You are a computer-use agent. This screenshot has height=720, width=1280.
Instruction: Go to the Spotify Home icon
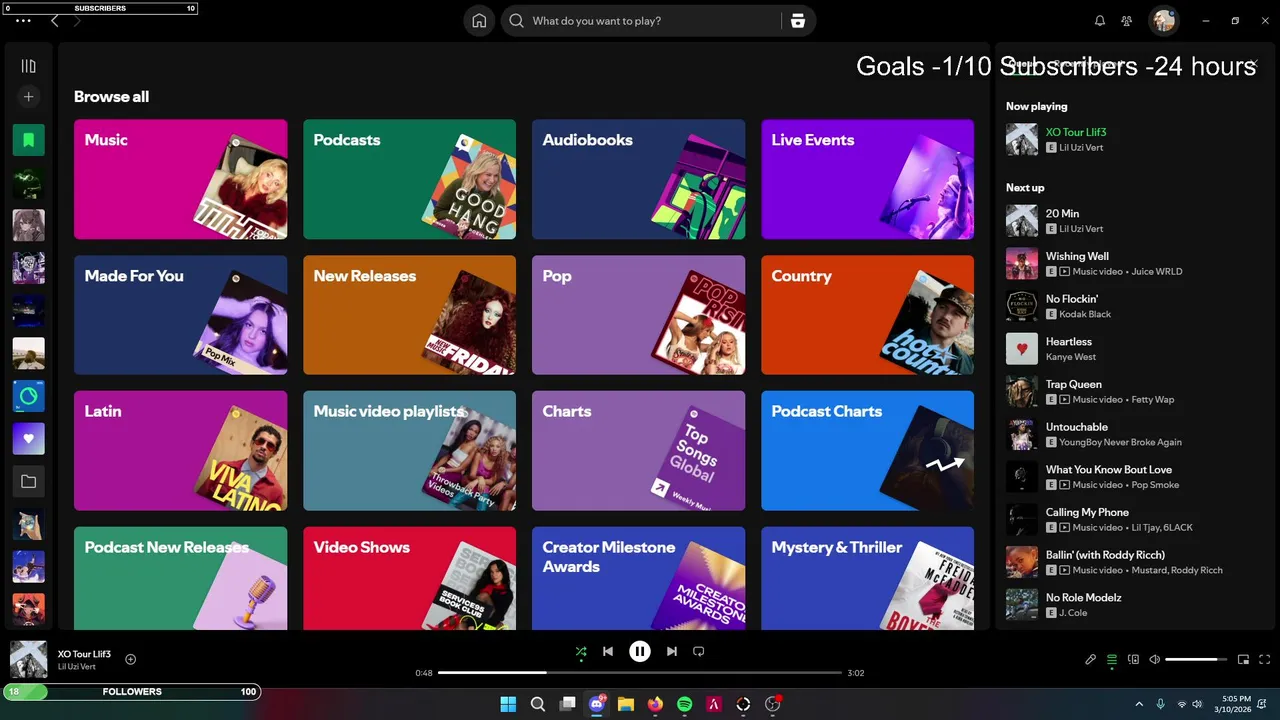tap(479, 21)
